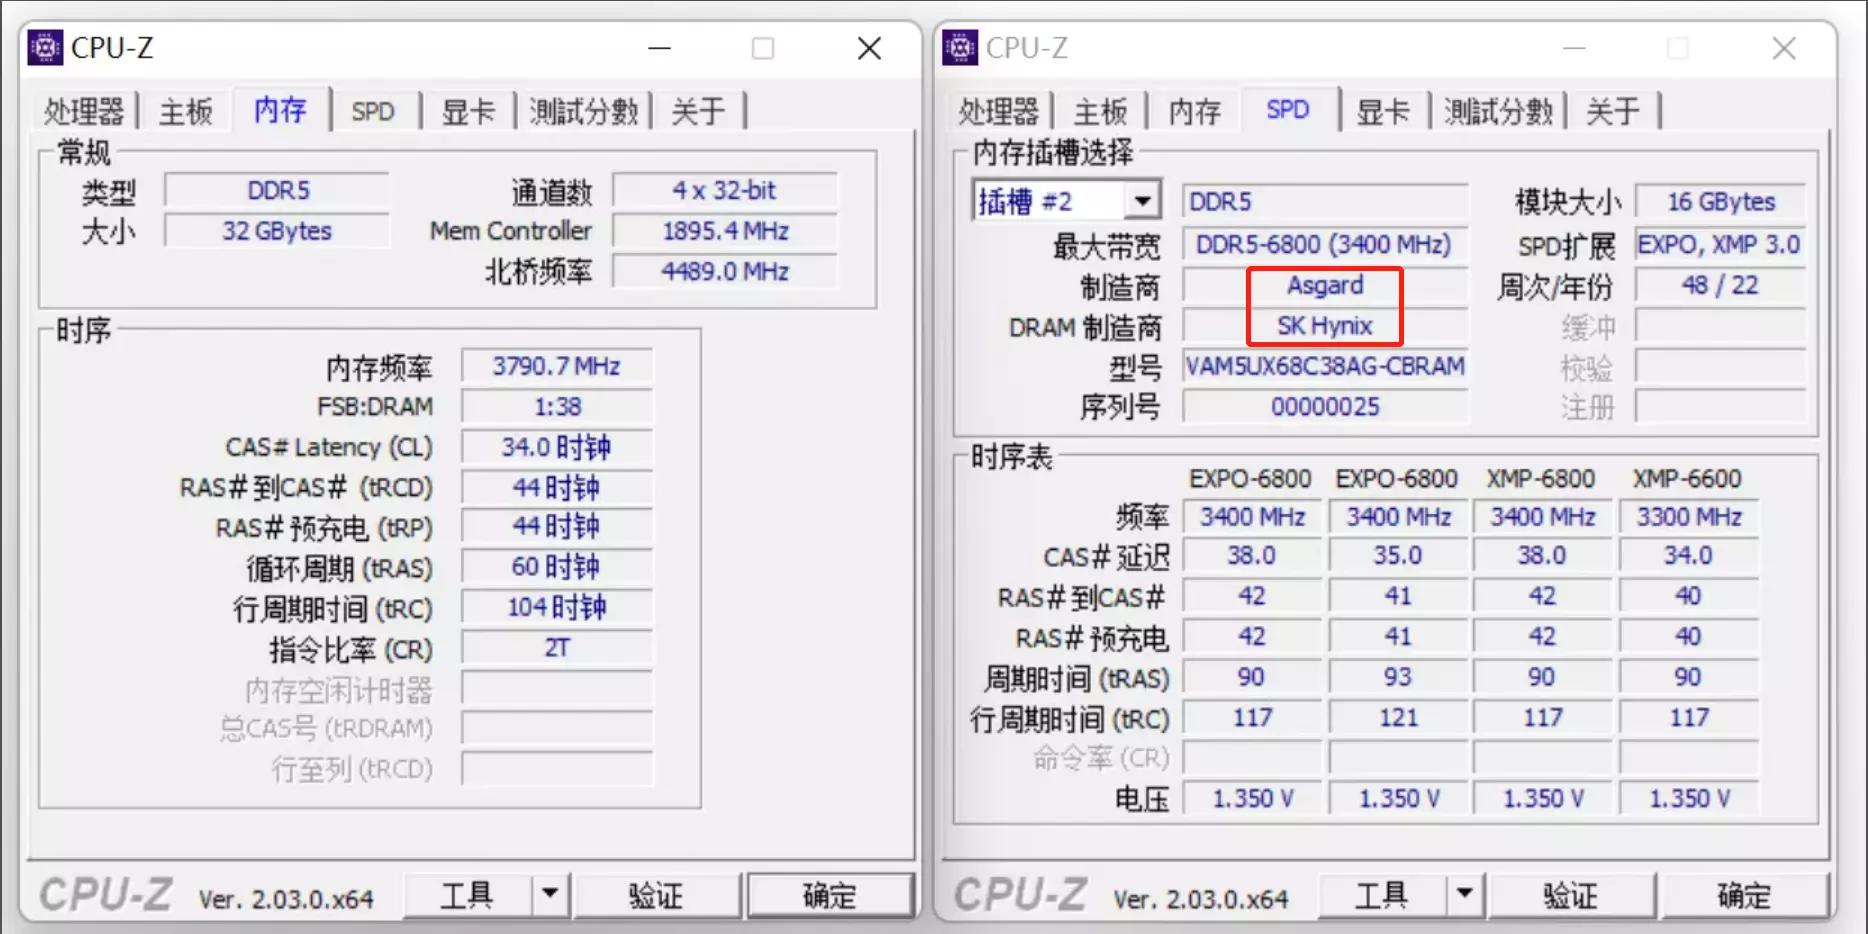Open the 处理器 tab in left window
Viewport: 1868px width, 934px height.
(x=84, y=111)
